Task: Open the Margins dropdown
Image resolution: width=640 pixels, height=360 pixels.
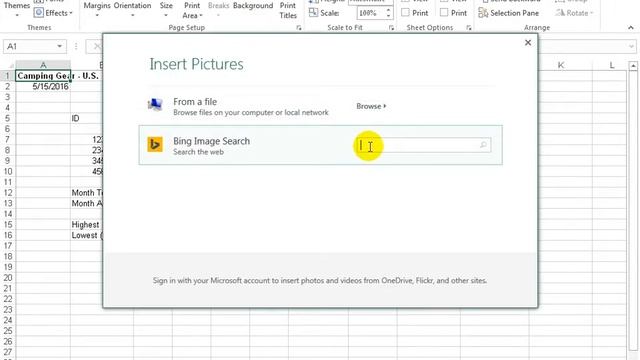Action: click(97, 10)
